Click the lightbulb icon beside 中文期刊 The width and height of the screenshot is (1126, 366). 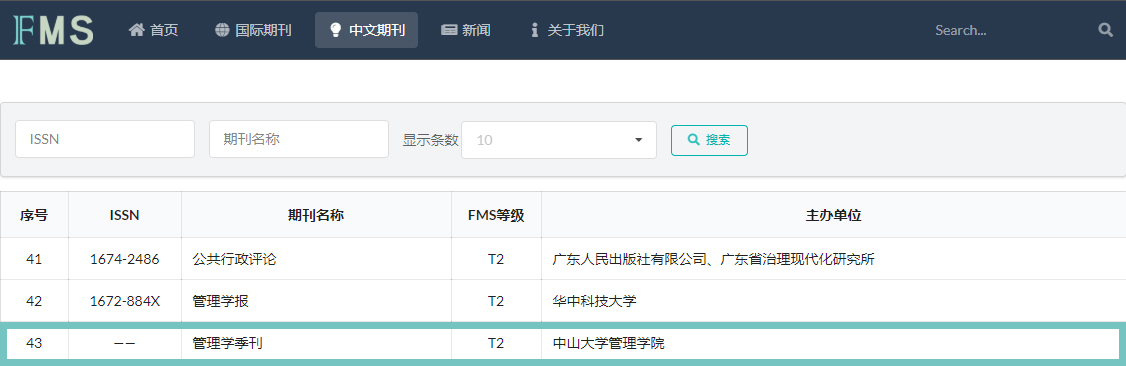click(335, 30)
